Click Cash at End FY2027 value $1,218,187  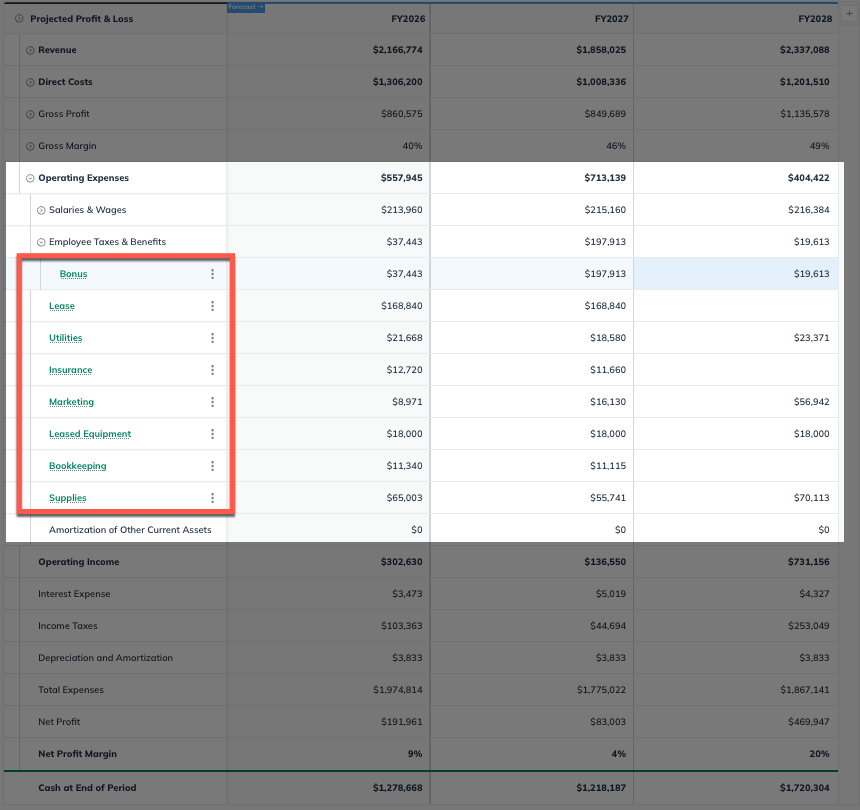[x=601, y=788]
